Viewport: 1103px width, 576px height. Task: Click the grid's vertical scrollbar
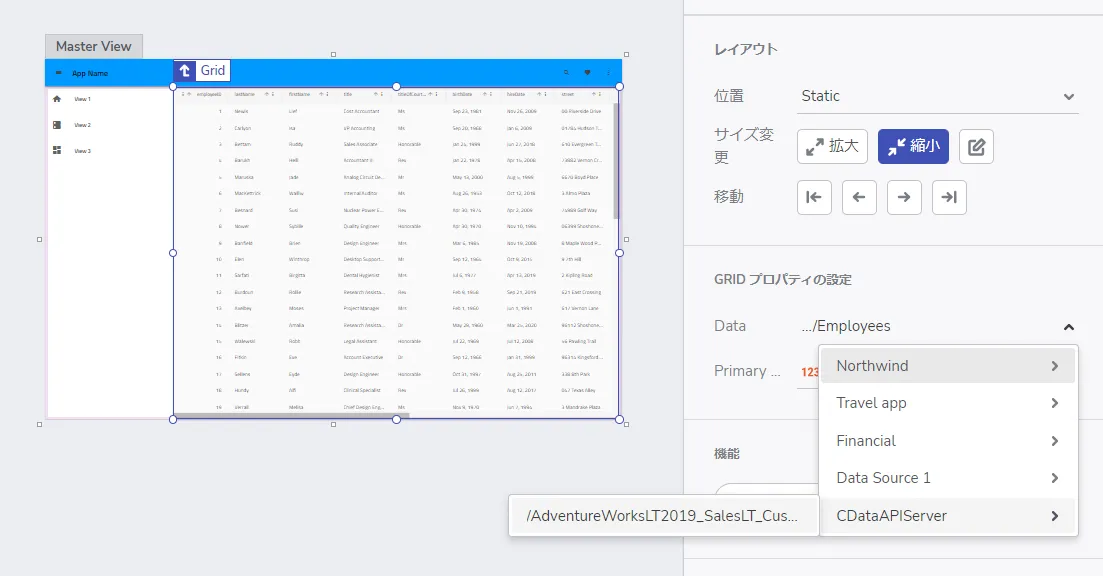click(616, 160)
